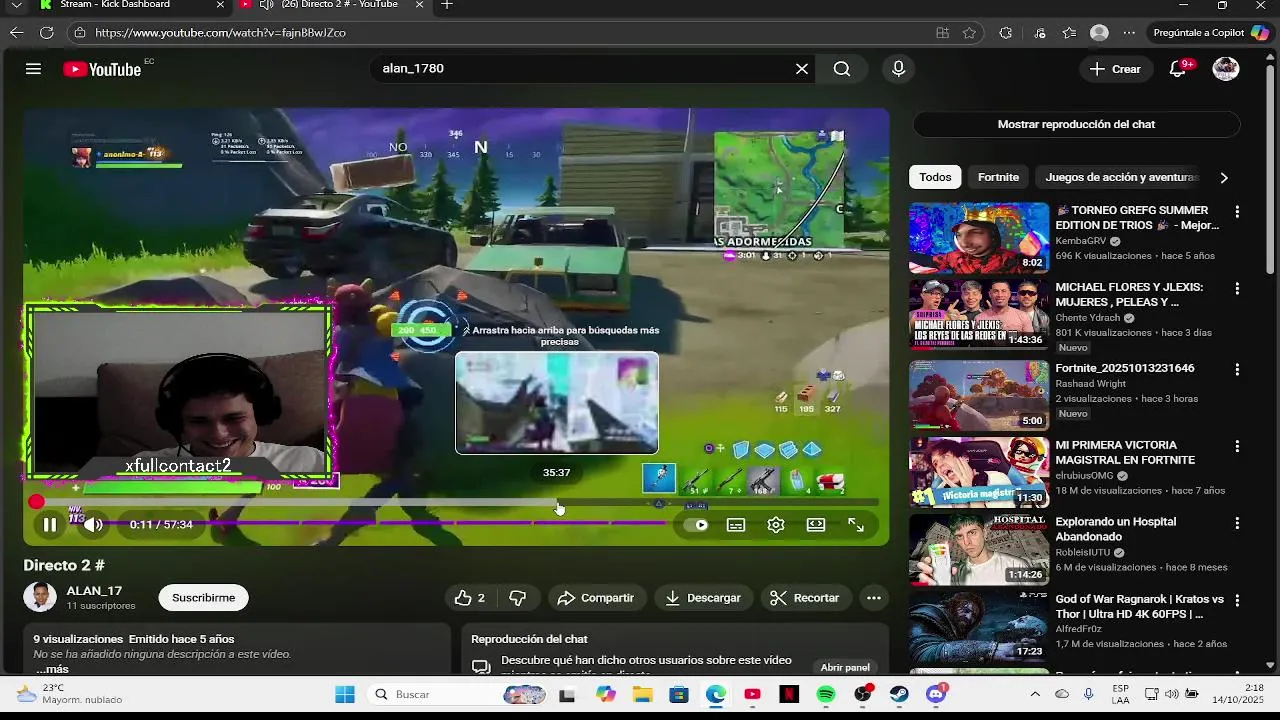Open the YouTube notifications bell
Screen dimensions: 1280x720
pyautogui.click(x=1178, y=69)
